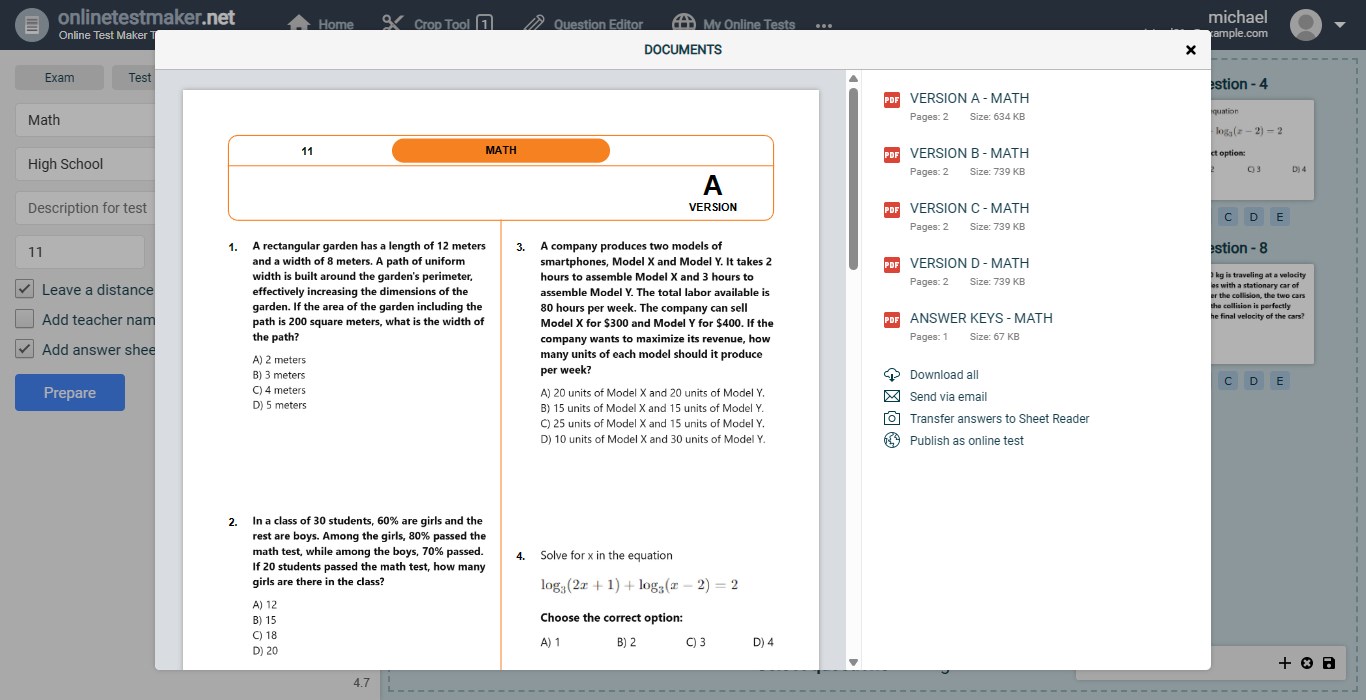Open VERSION D - MATH document

pyautogui.click(x=969, y=263)
